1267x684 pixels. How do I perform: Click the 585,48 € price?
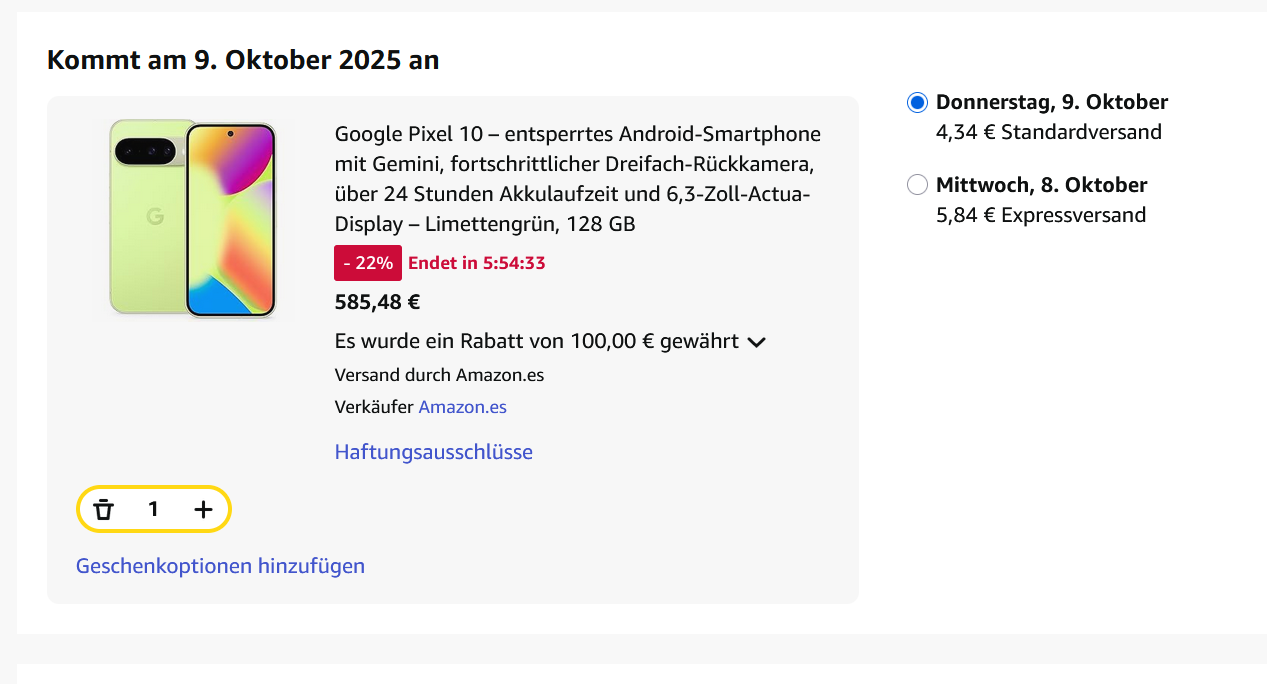377,302
